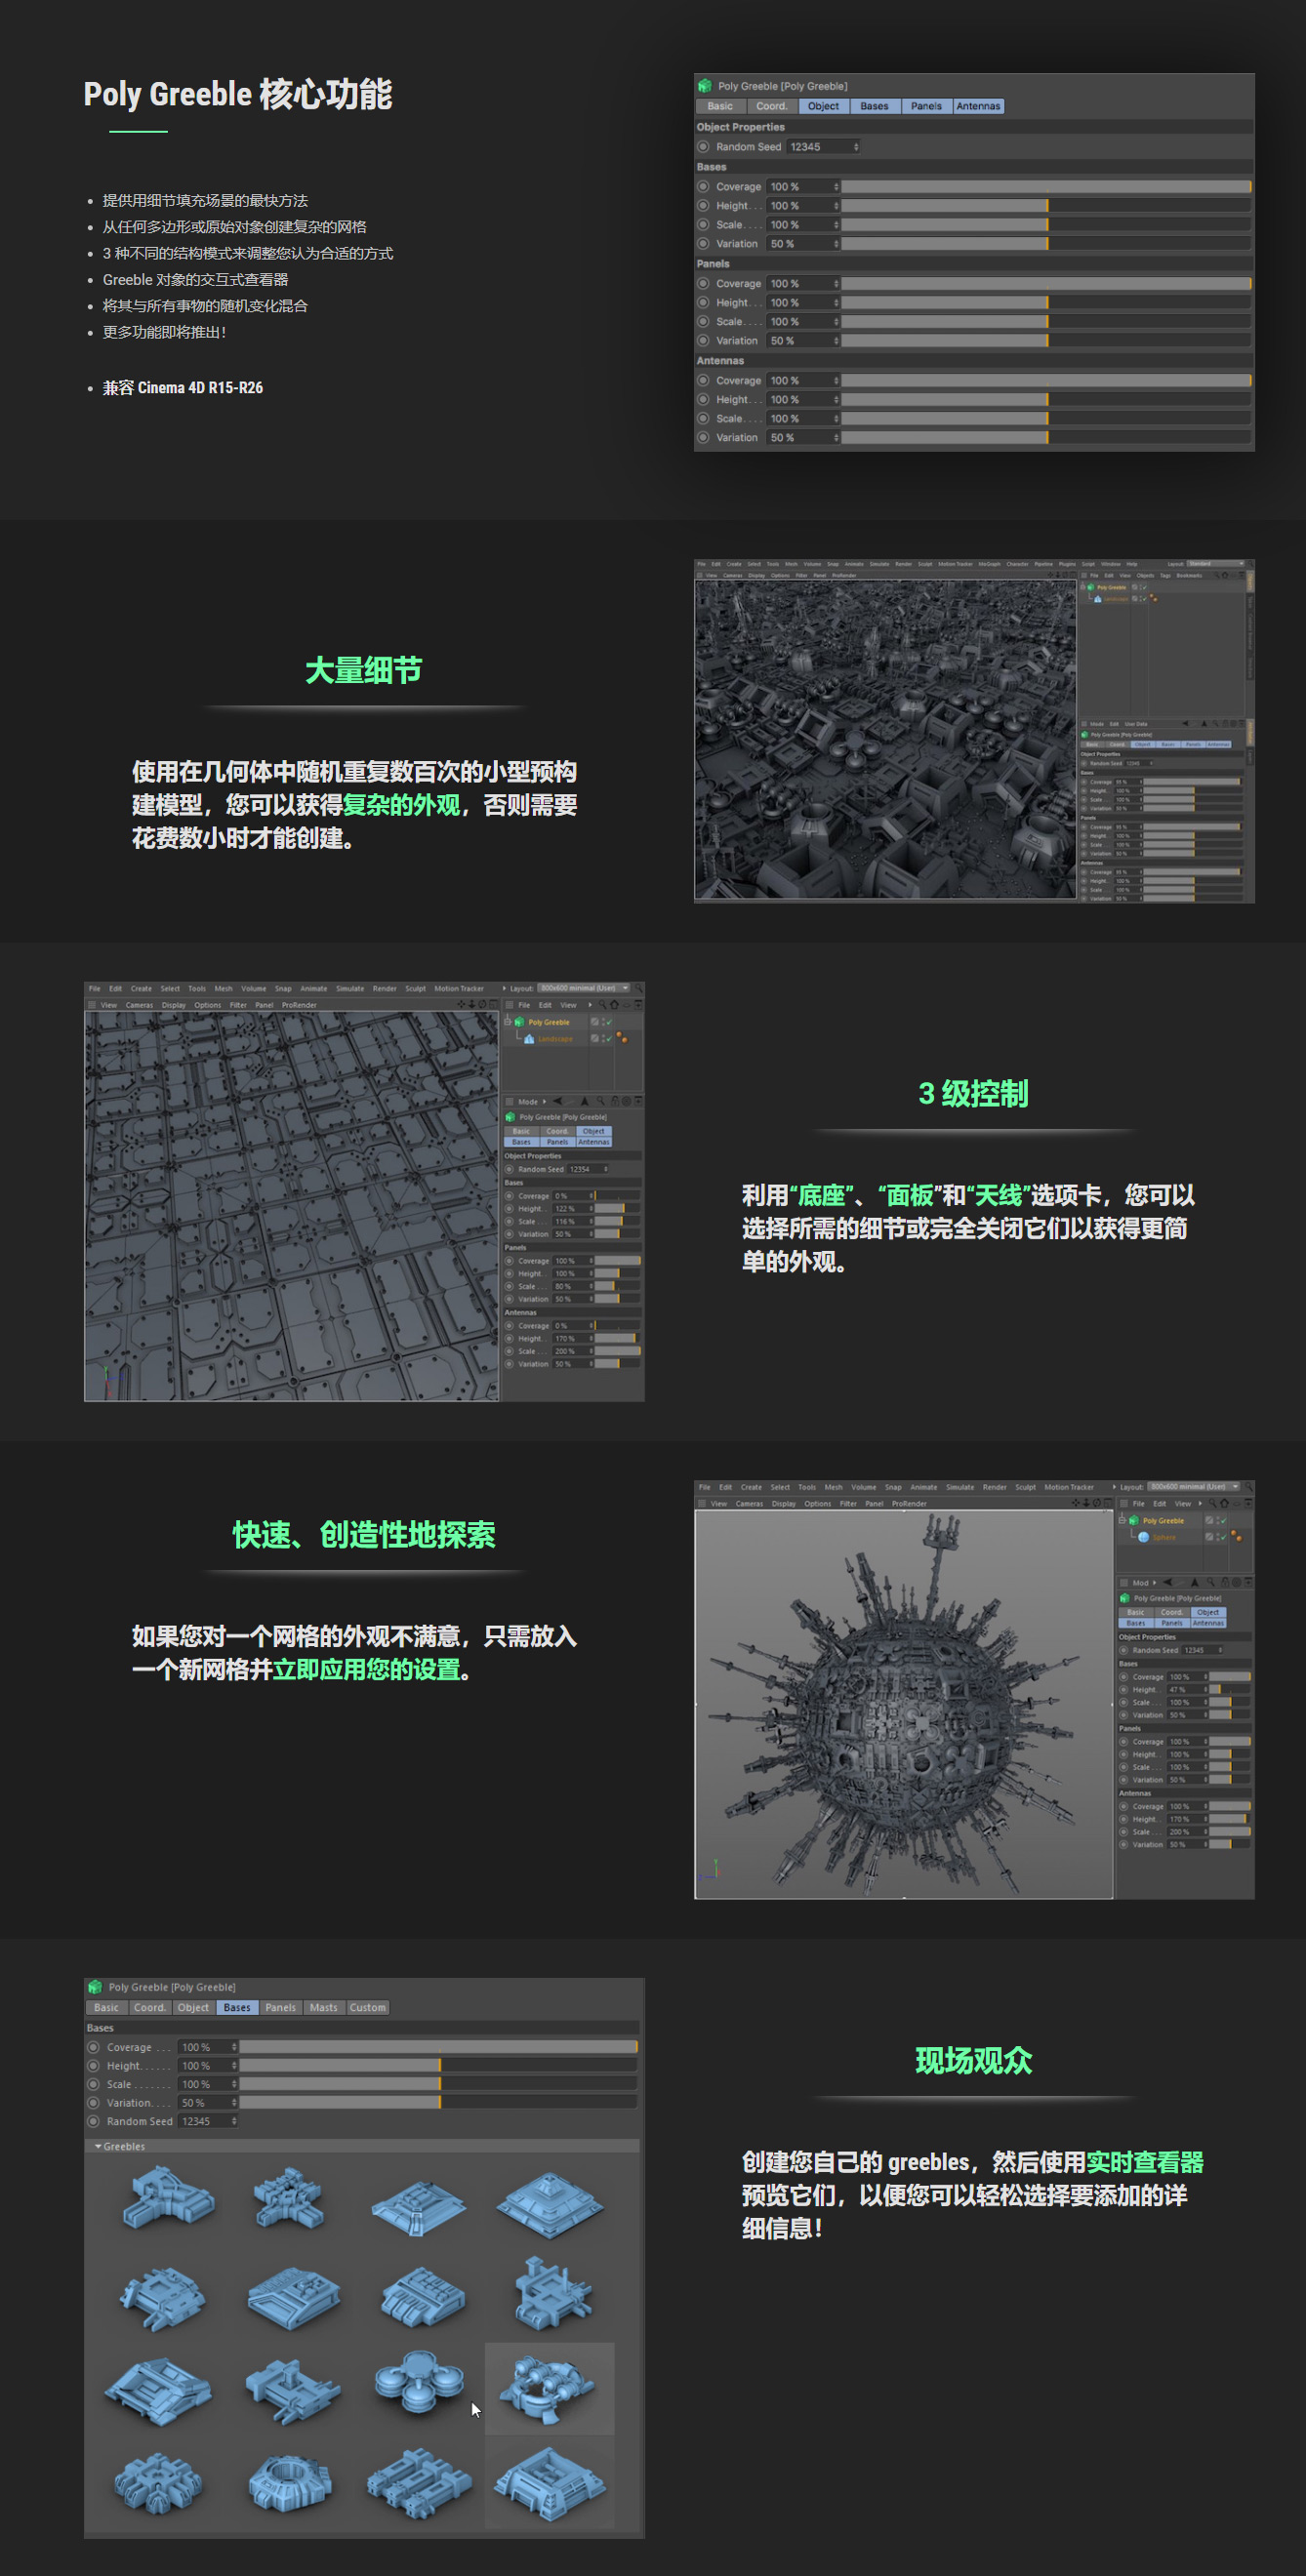Screen dimensions: 1306x2576
Task: Click object manager home icon in Landscape scene
Action: pos(615,1005)
